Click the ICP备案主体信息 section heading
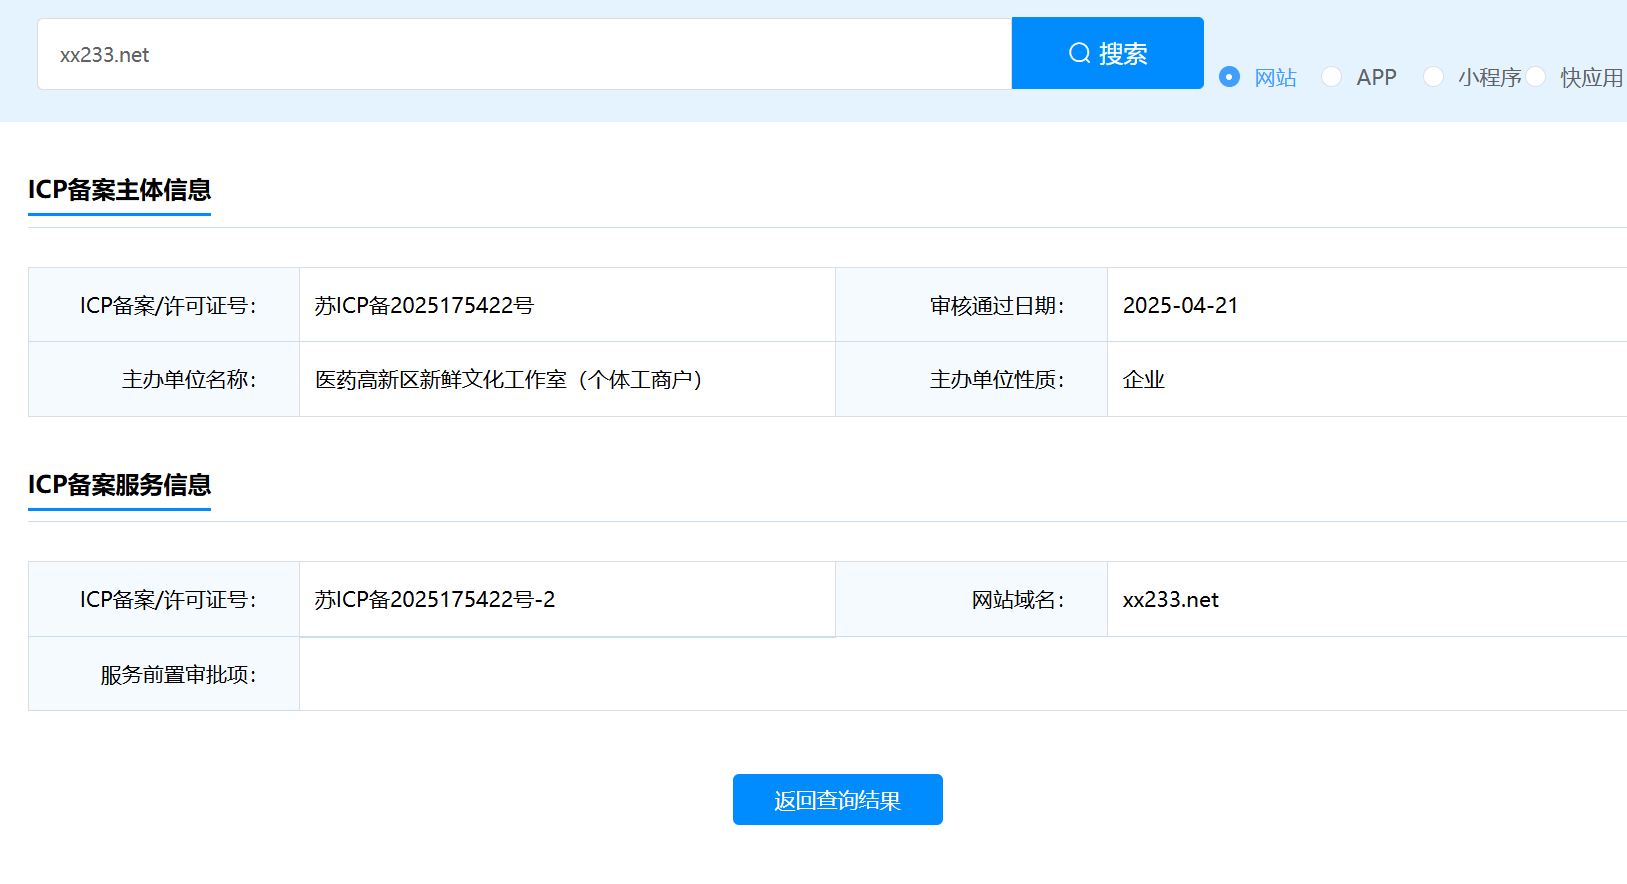The image size is (1627, 884). (x=120, y=190)
